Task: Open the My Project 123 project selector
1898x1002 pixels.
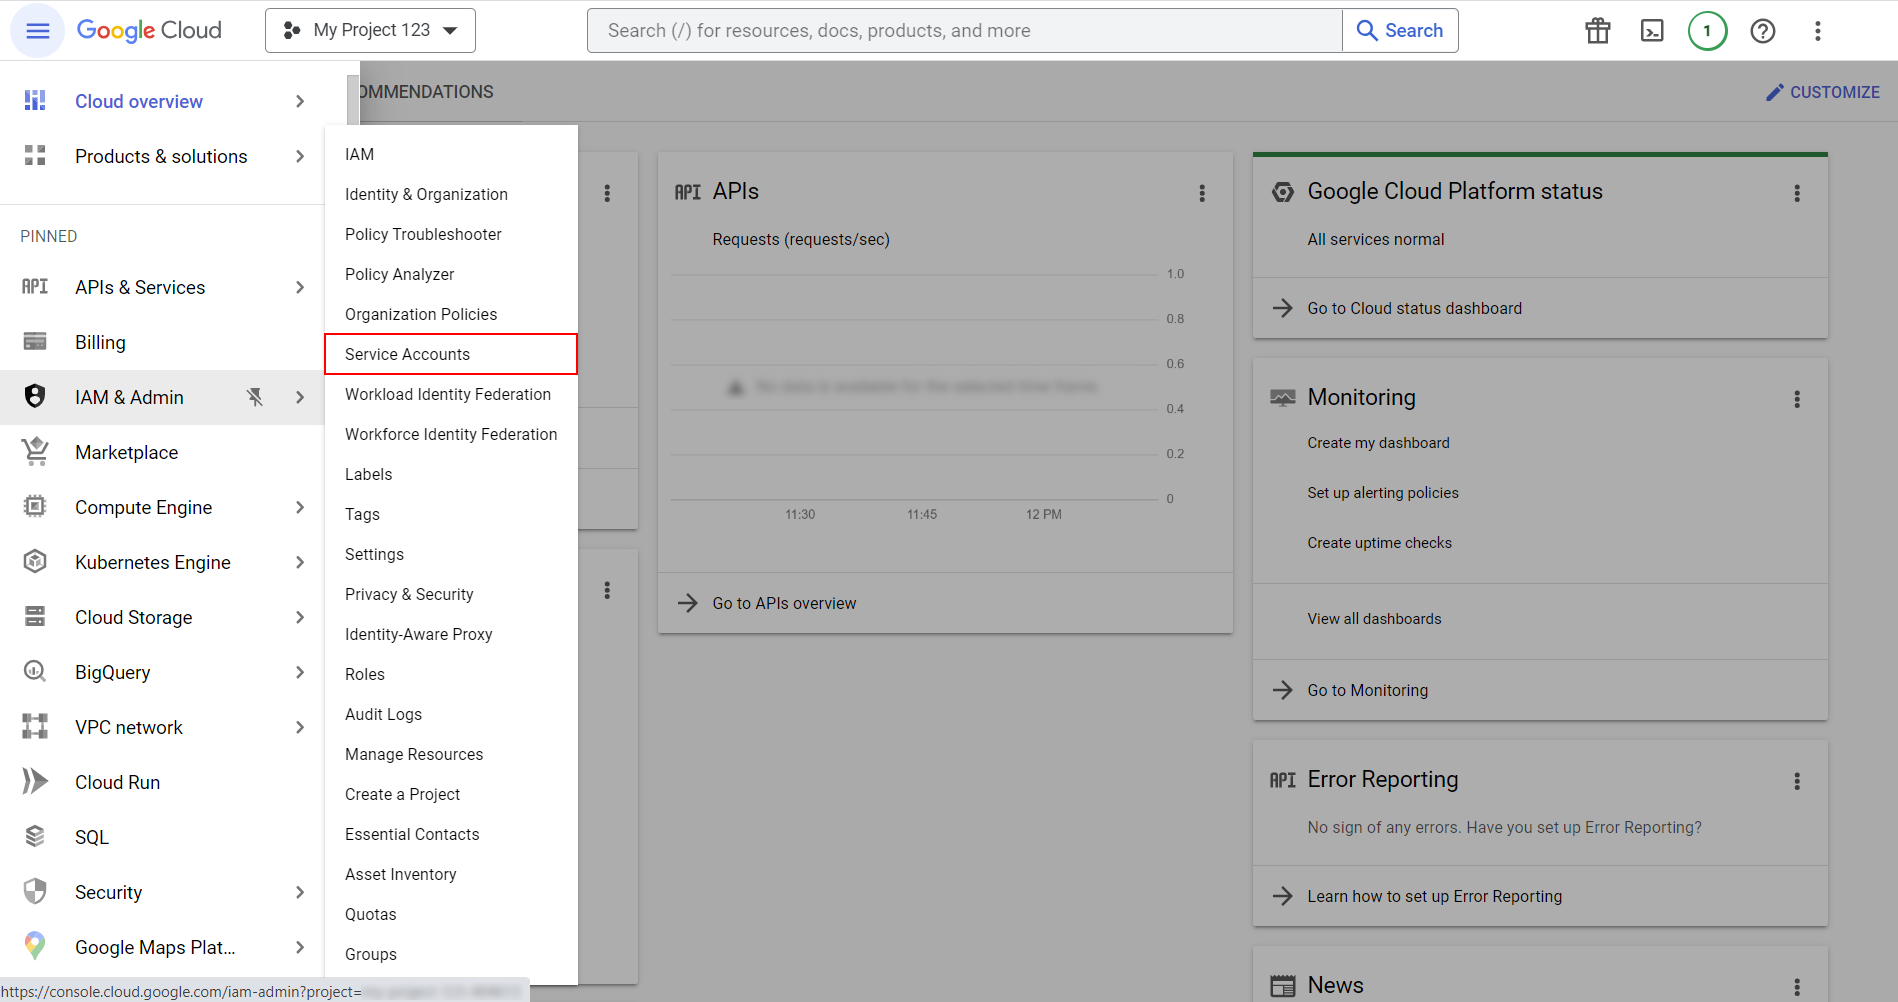Action: click(370, 31)
